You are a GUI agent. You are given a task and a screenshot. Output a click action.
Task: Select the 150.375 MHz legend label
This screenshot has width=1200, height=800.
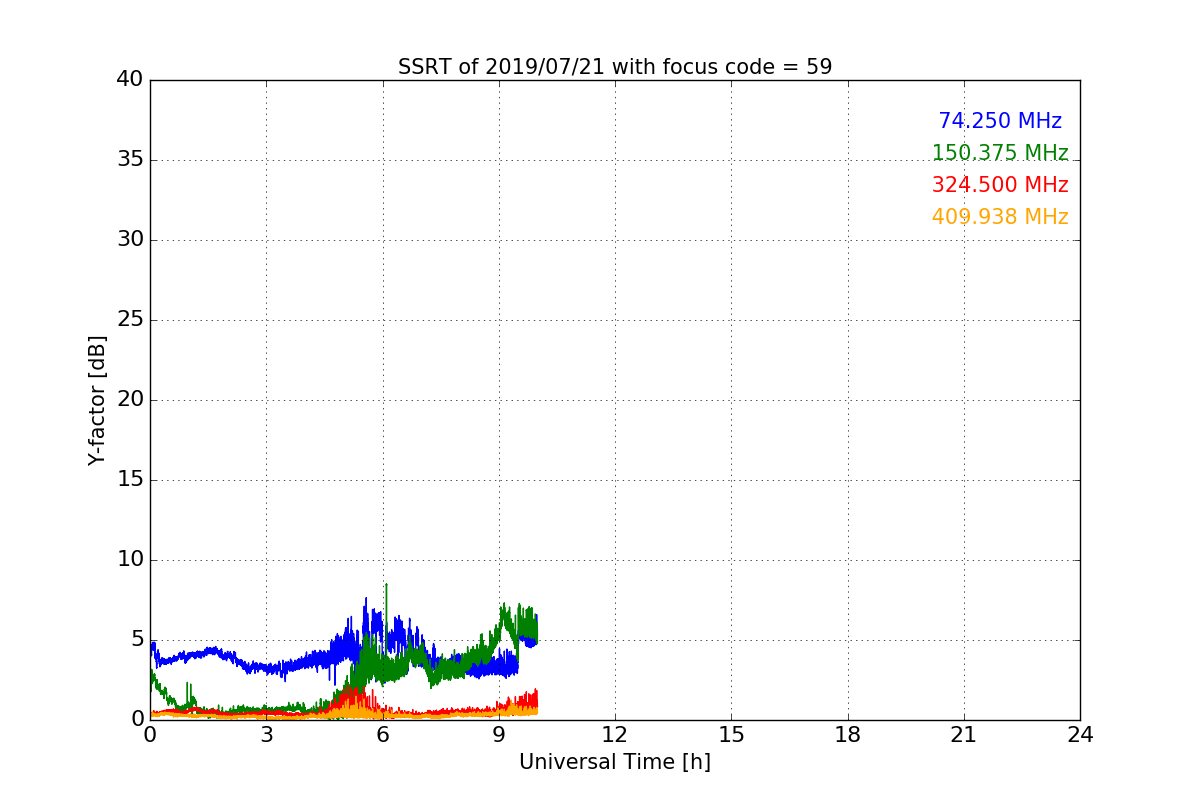(1000, 153)
